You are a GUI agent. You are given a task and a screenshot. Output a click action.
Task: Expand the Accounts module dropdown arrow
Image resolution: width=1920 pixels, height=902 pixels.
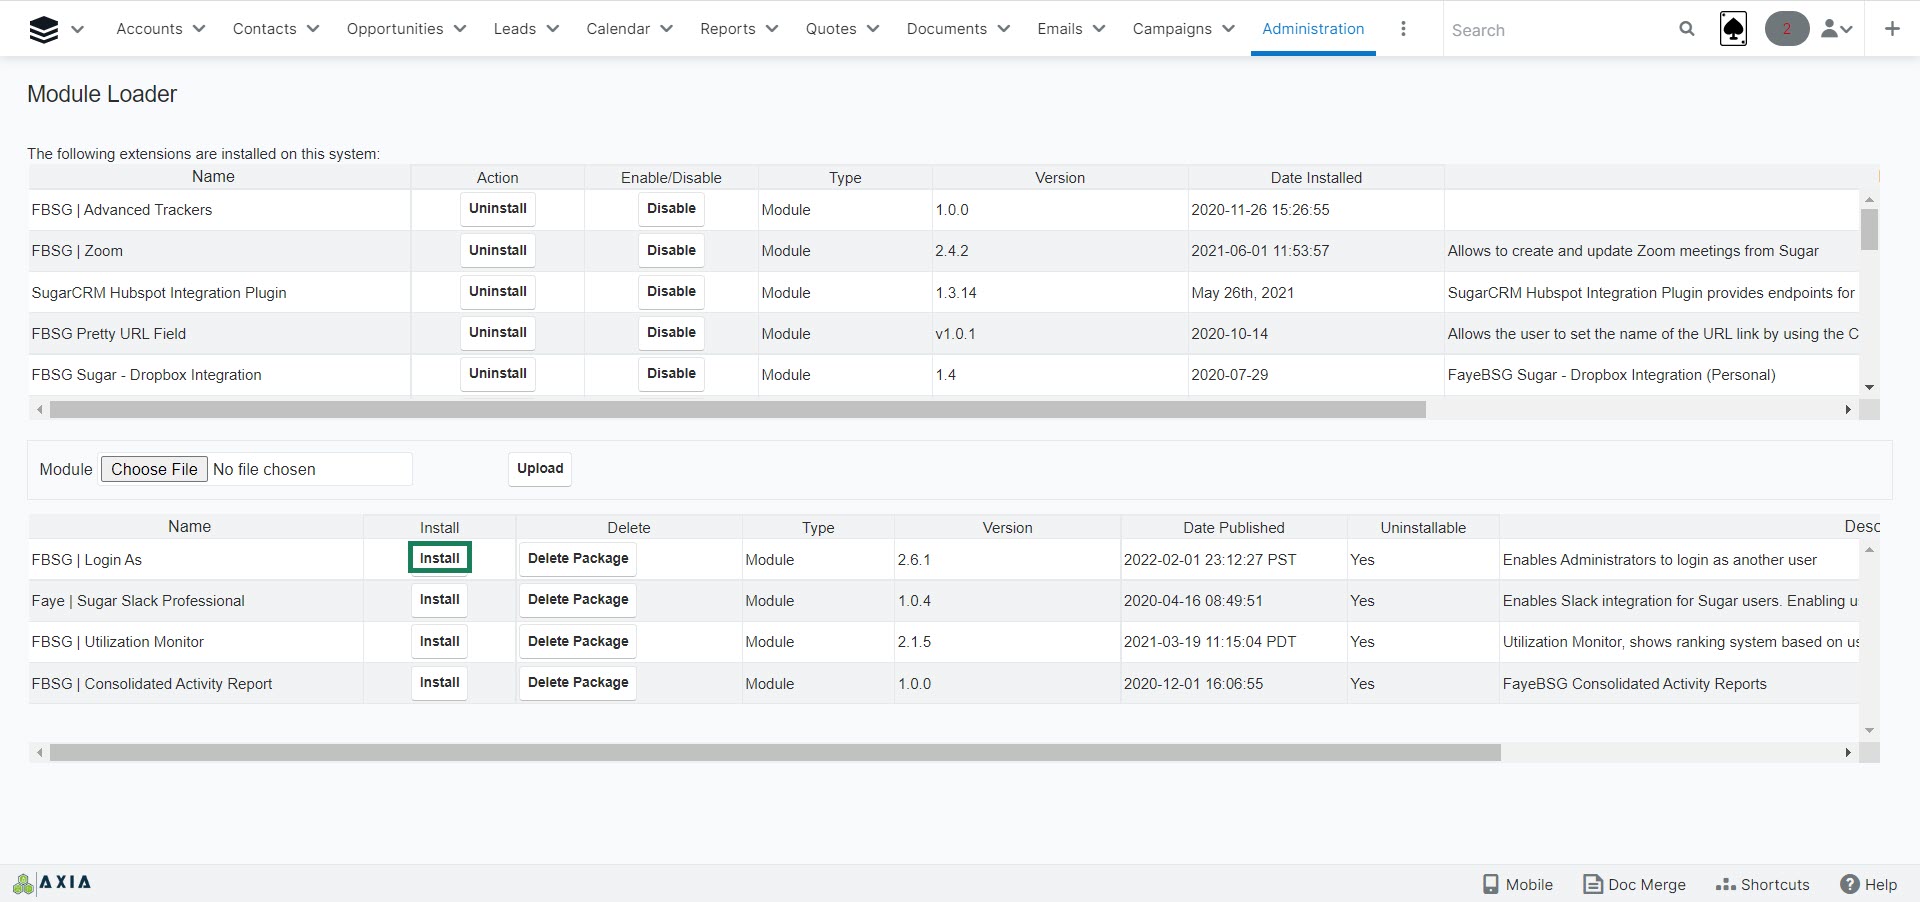point(199,29)
